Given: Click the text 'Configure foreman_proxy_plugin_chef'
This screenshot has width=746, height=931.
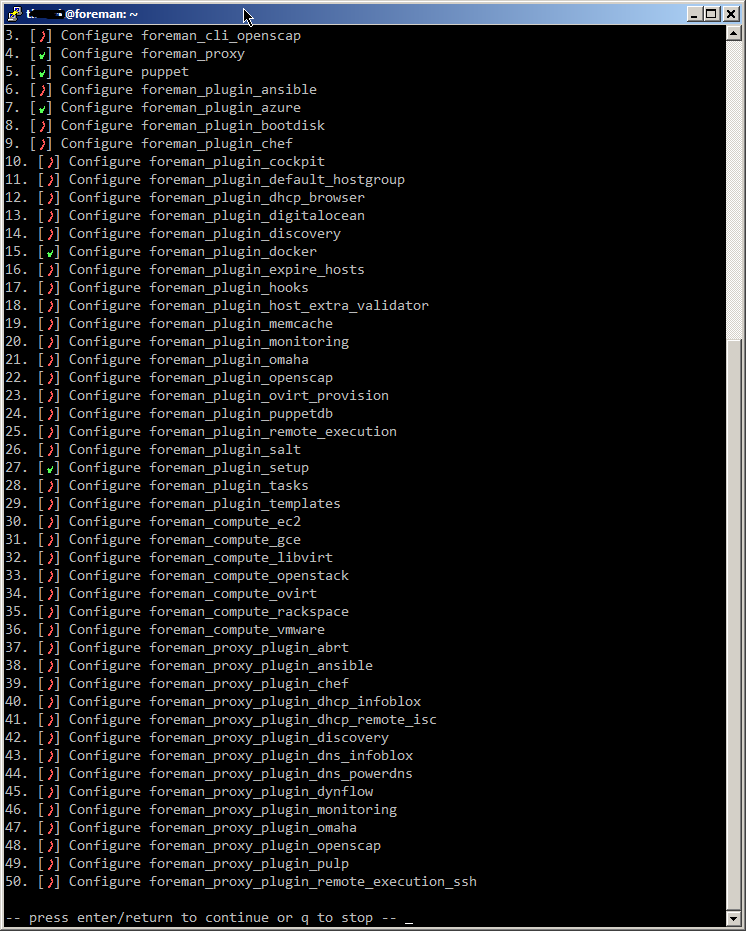Looking at the screenshot, I should [x=209, y=683].
